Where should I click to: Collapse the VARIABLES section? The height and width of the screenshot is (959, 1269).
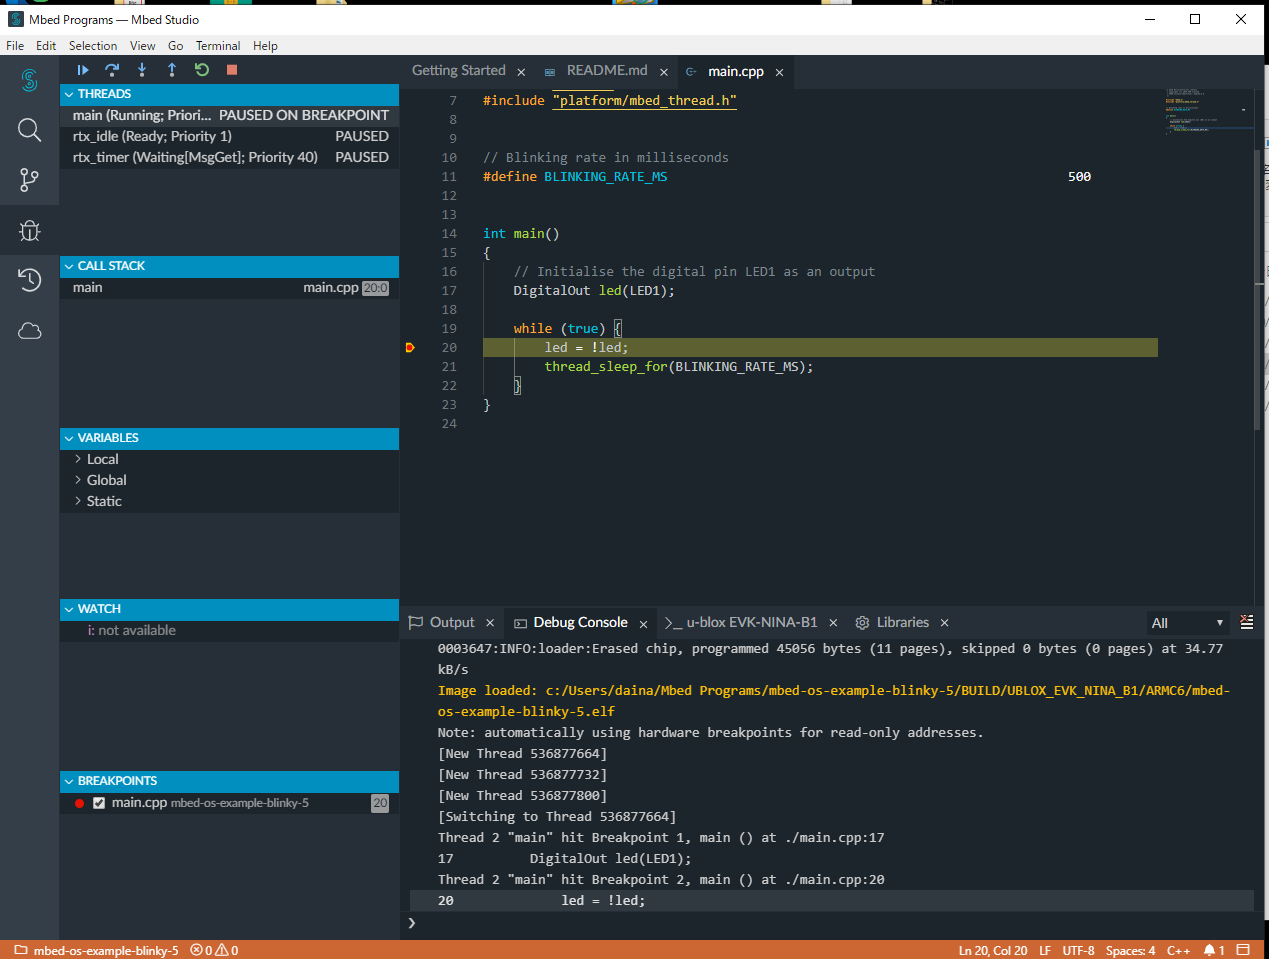[x=229, y=438]
